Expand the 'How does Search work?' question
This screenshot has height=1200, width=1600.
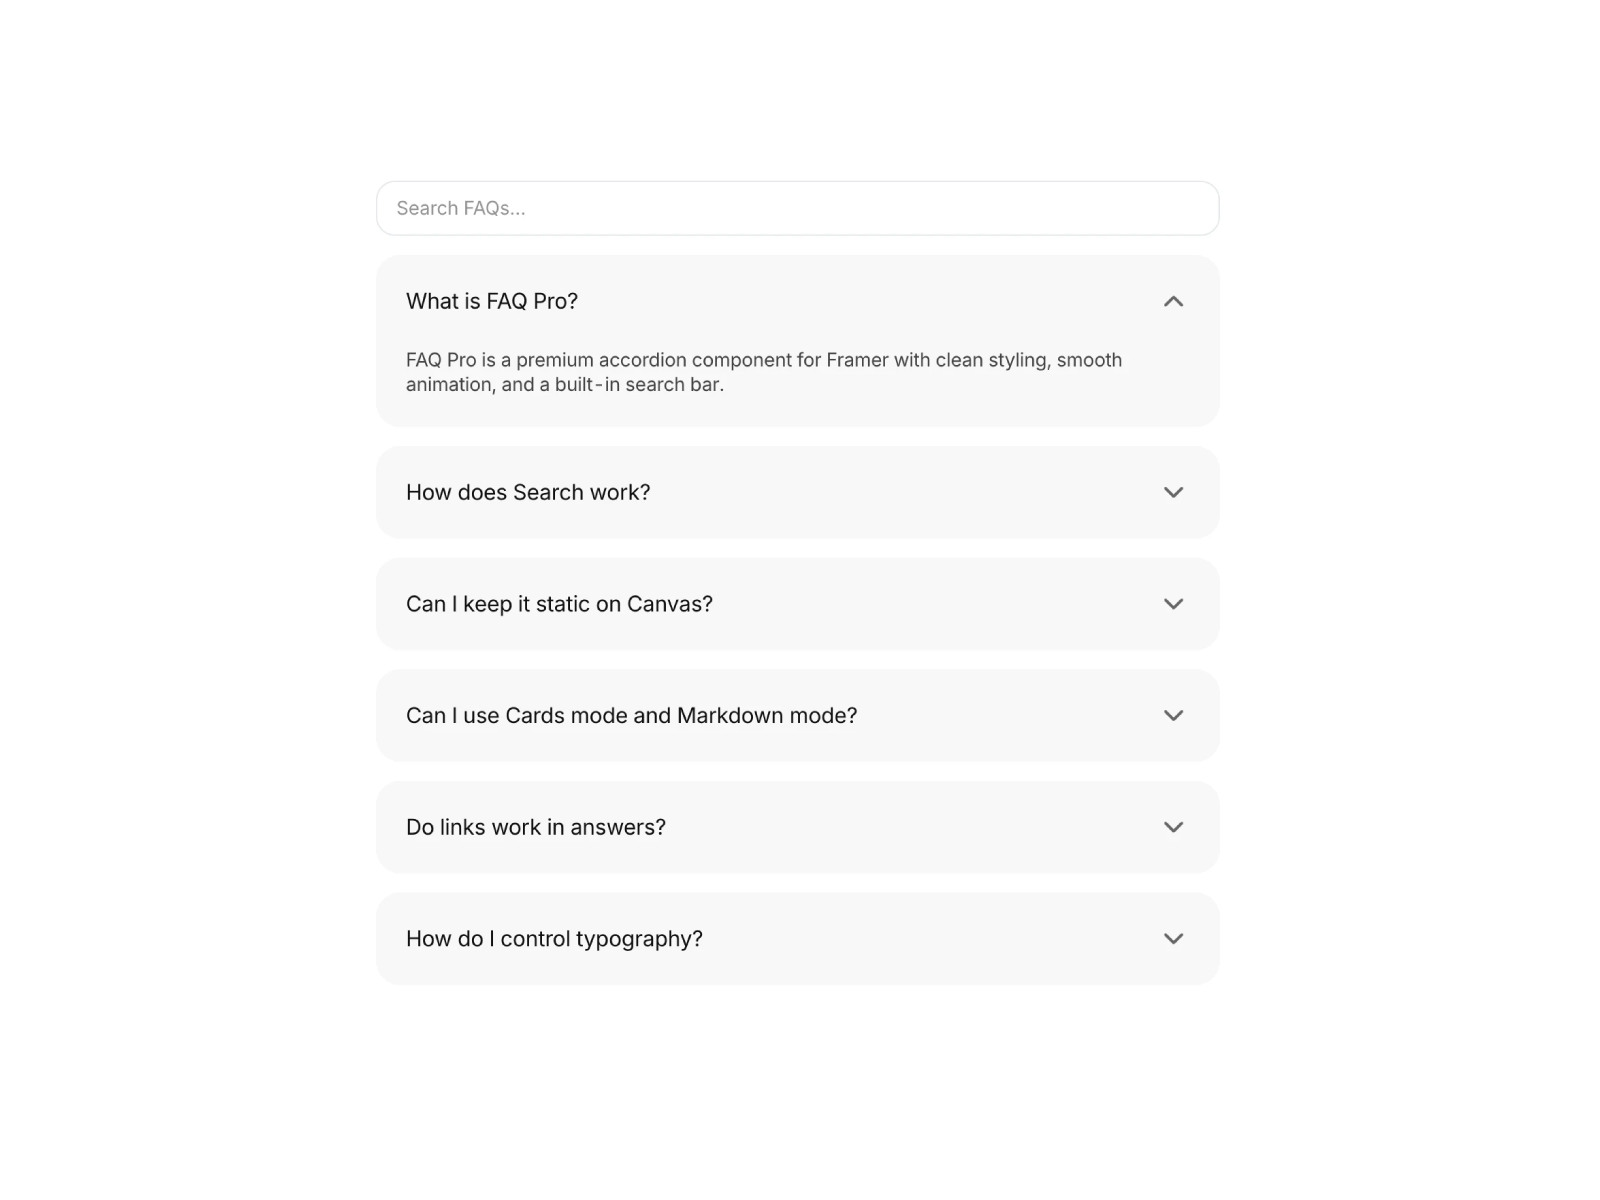tap(528, 492)
